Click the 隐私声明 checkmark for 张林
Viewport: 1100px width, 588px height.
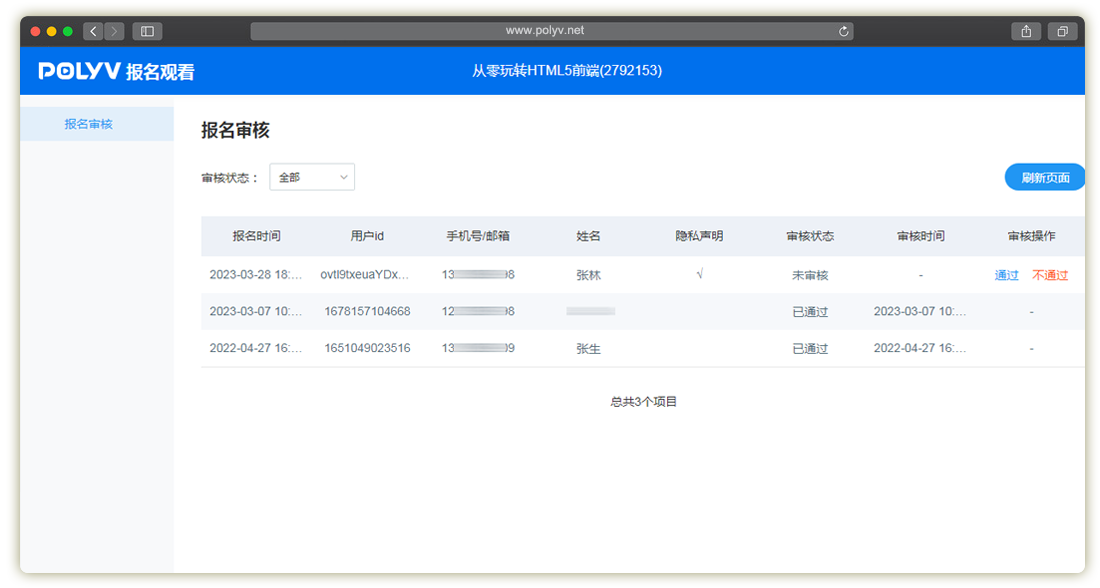tap(699, 274)
